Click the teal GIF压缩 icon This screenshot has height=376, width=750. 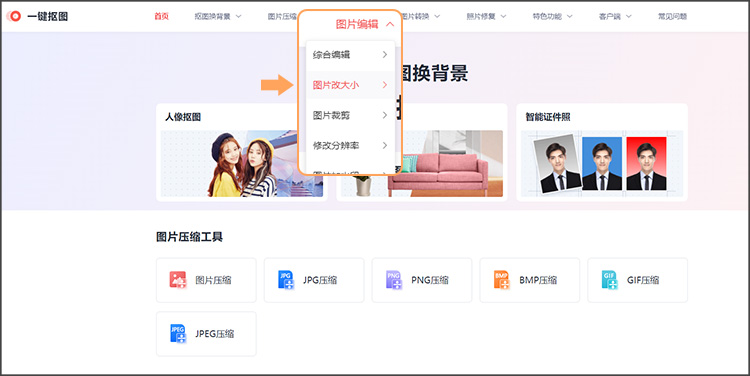coord(610,280)
